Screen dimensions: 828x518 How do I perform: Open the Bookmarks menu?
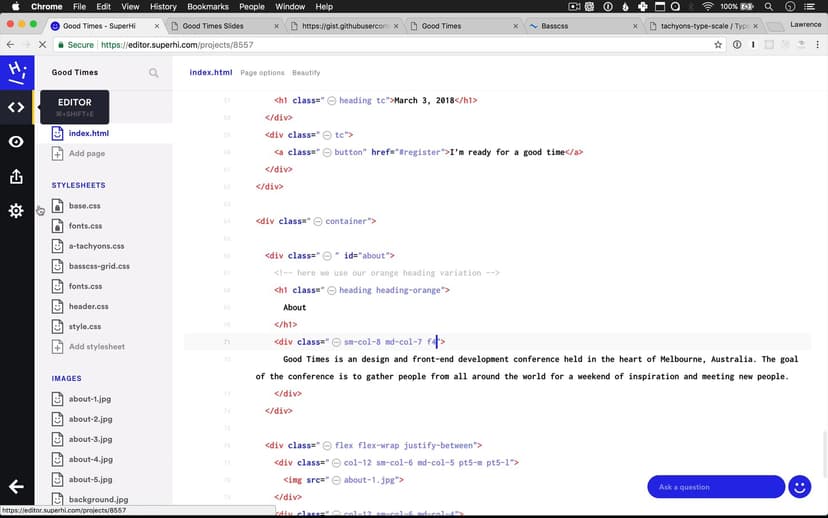[208, 7]
